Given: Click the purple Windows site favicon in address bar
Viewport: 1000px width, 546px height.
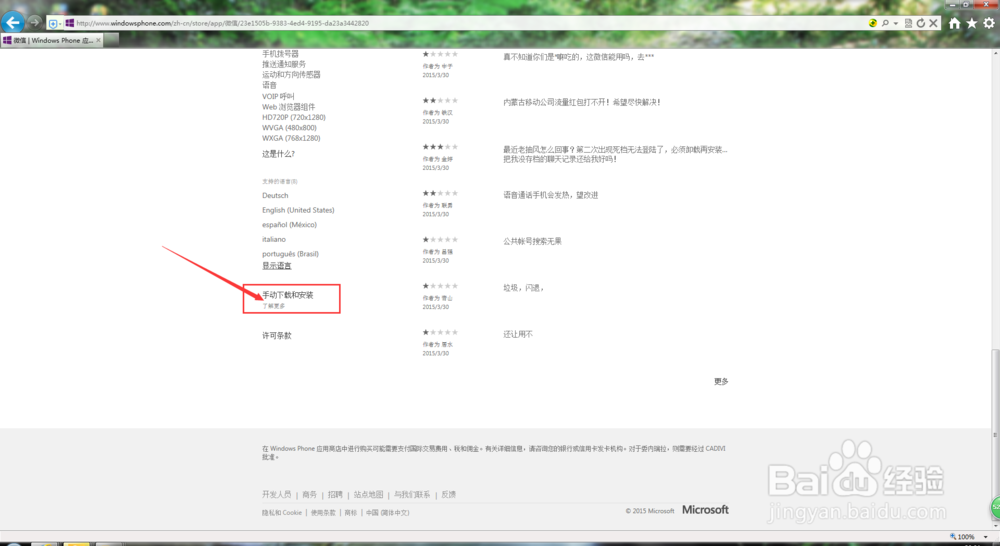Looking at the screenshot, I should 70,23.
